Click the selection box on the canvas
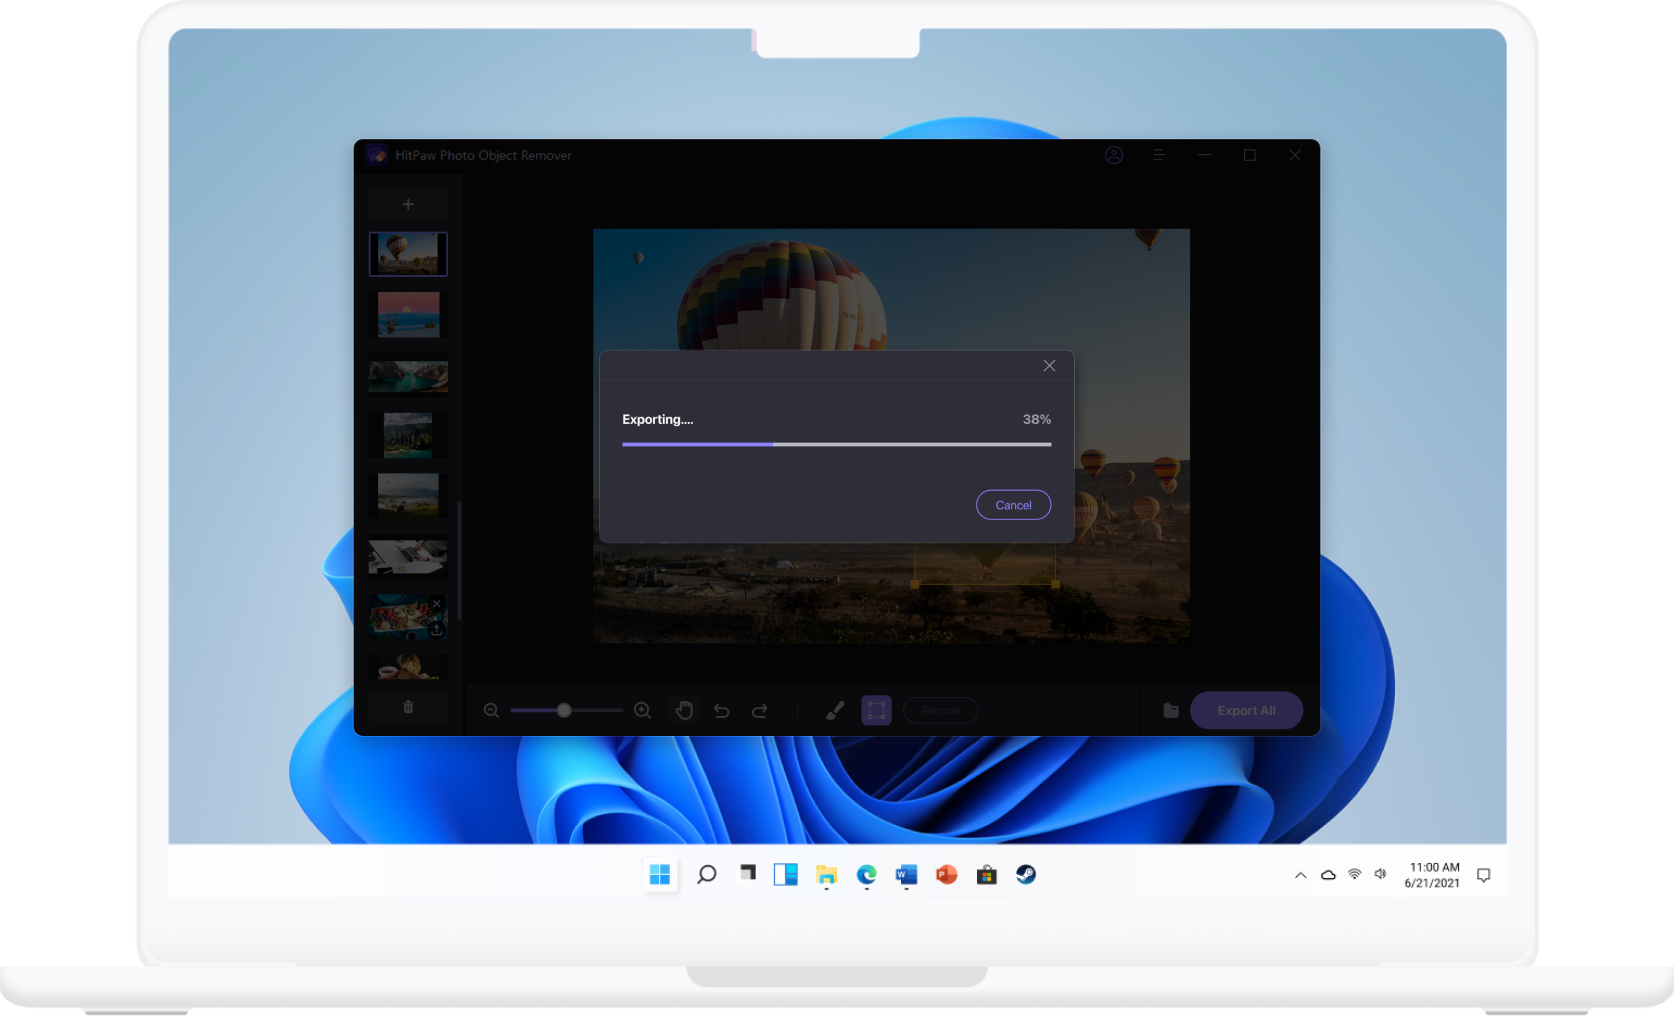The image size is (1674, 1016). tap(985, 564)
